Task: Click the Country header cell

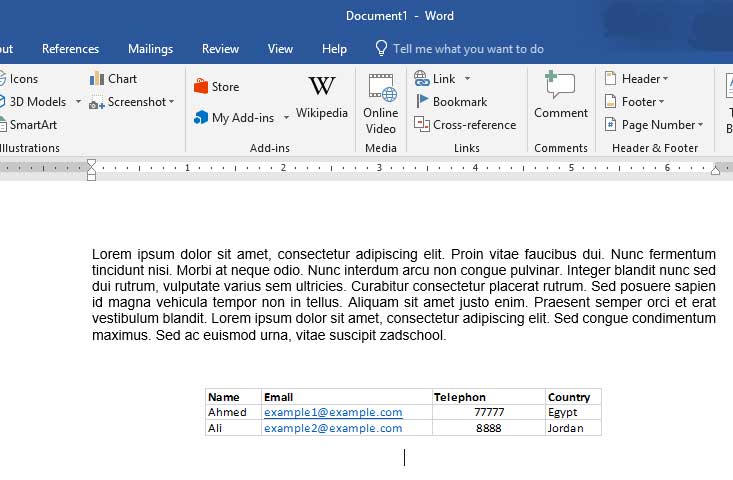Action: [573, 397]
